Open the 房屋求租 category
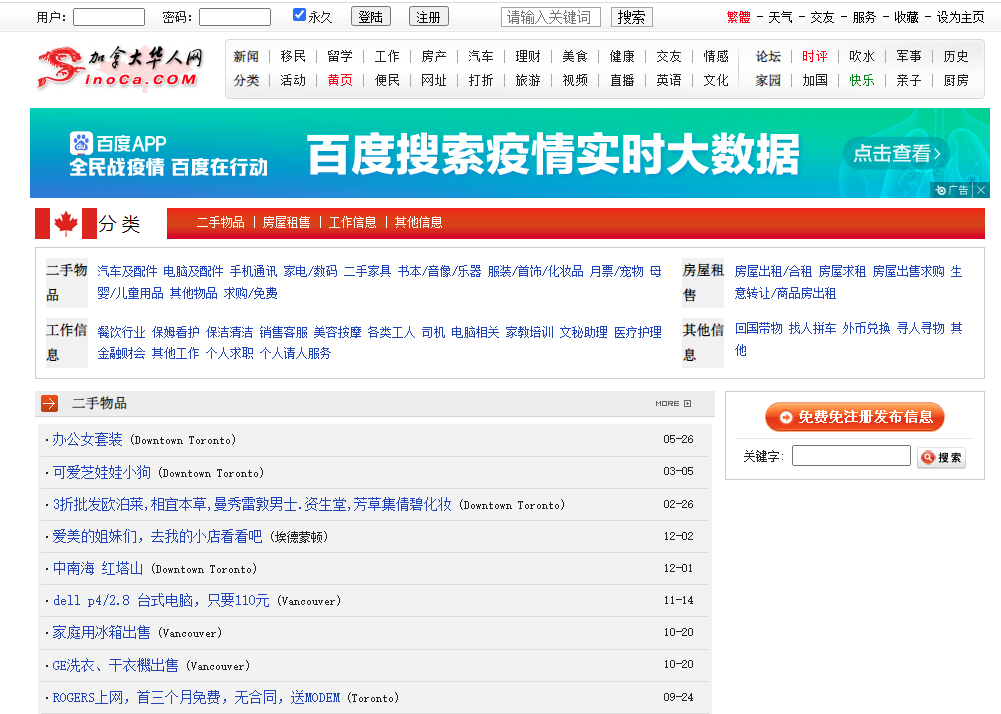1001x714 pixels. pos(843,271)
